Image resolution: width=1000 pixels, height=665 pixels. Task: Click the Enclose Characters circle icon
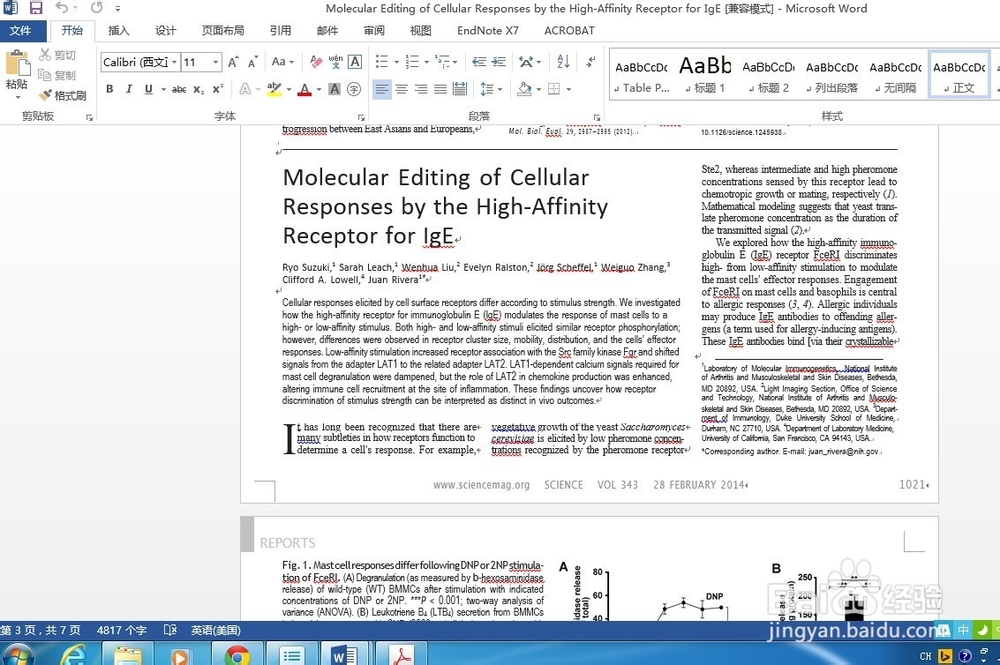(x=354, y=89)
